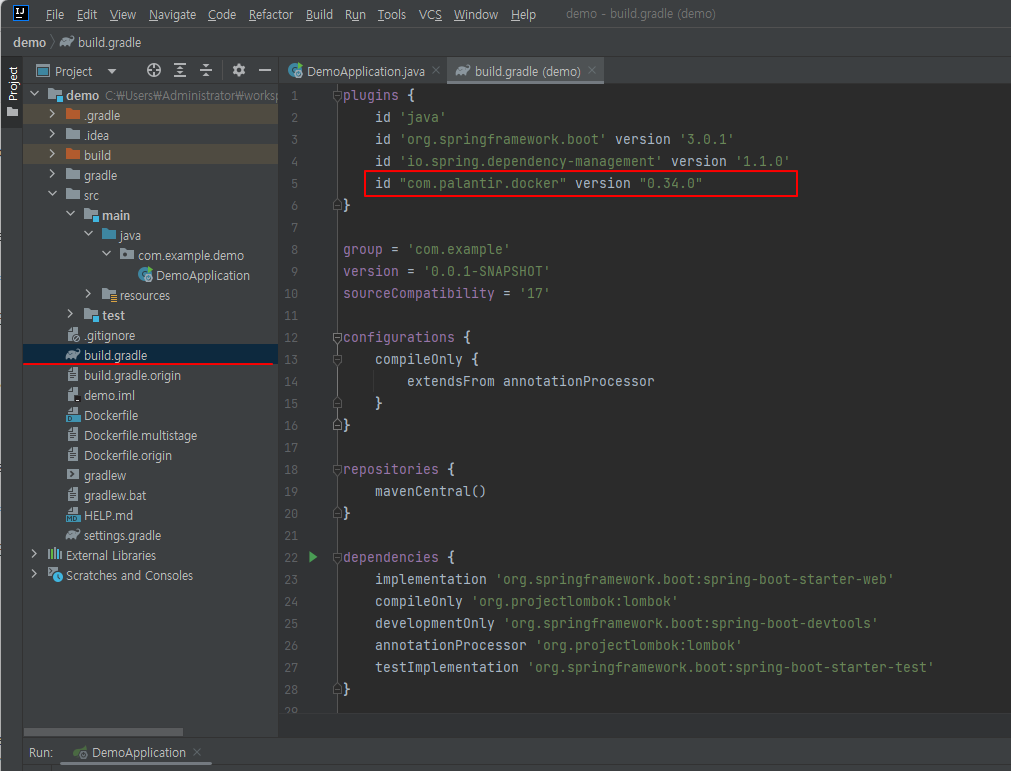The height and width of the screenshot is (771, 1011).
Task: Click the Collapse All icon in Project toolbar
Action: click(206, 70)
